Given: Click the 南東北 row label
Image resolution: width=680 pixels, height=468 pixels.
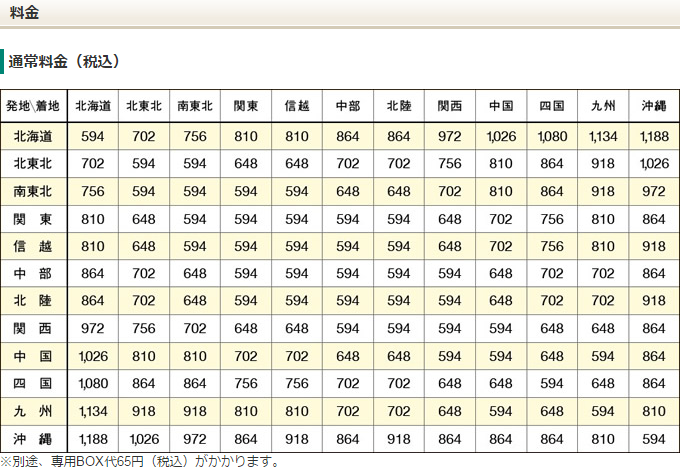Looking at the screenshot, I should pos(33,191).
